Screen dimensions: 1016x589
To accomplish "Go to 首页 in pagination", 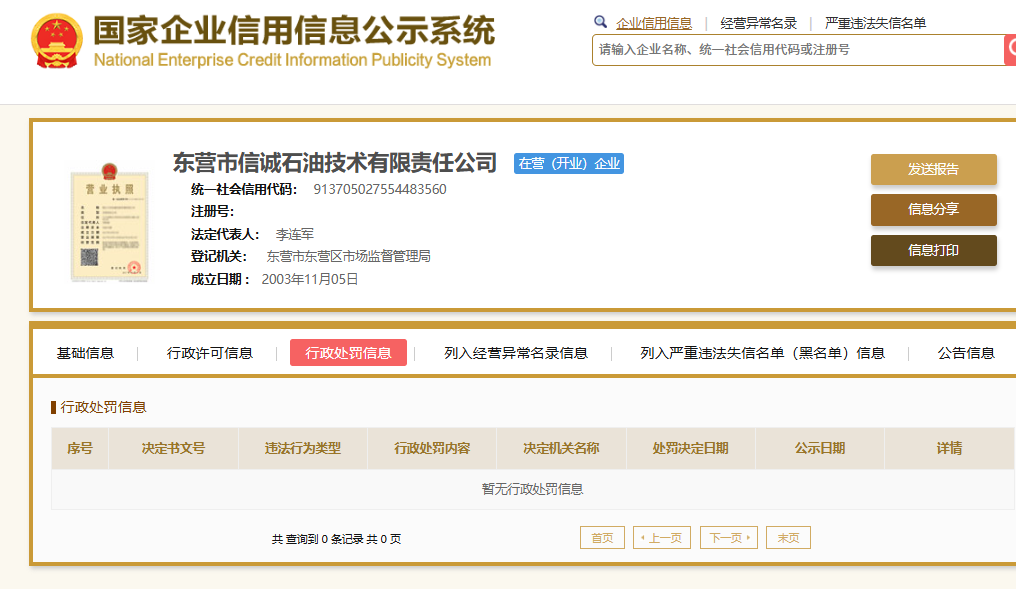I will (603, 538).
